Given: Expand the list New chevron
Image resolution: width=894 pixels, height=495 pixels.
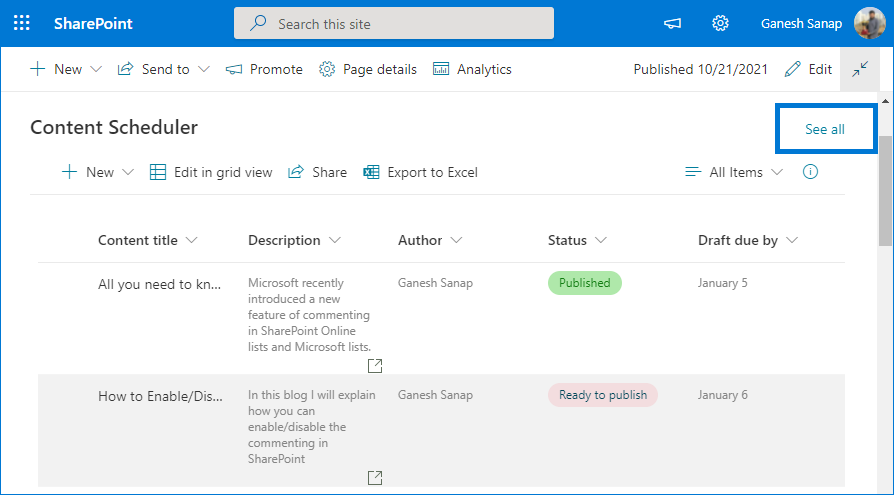Looking at the screenshot, I should (128, 172).
